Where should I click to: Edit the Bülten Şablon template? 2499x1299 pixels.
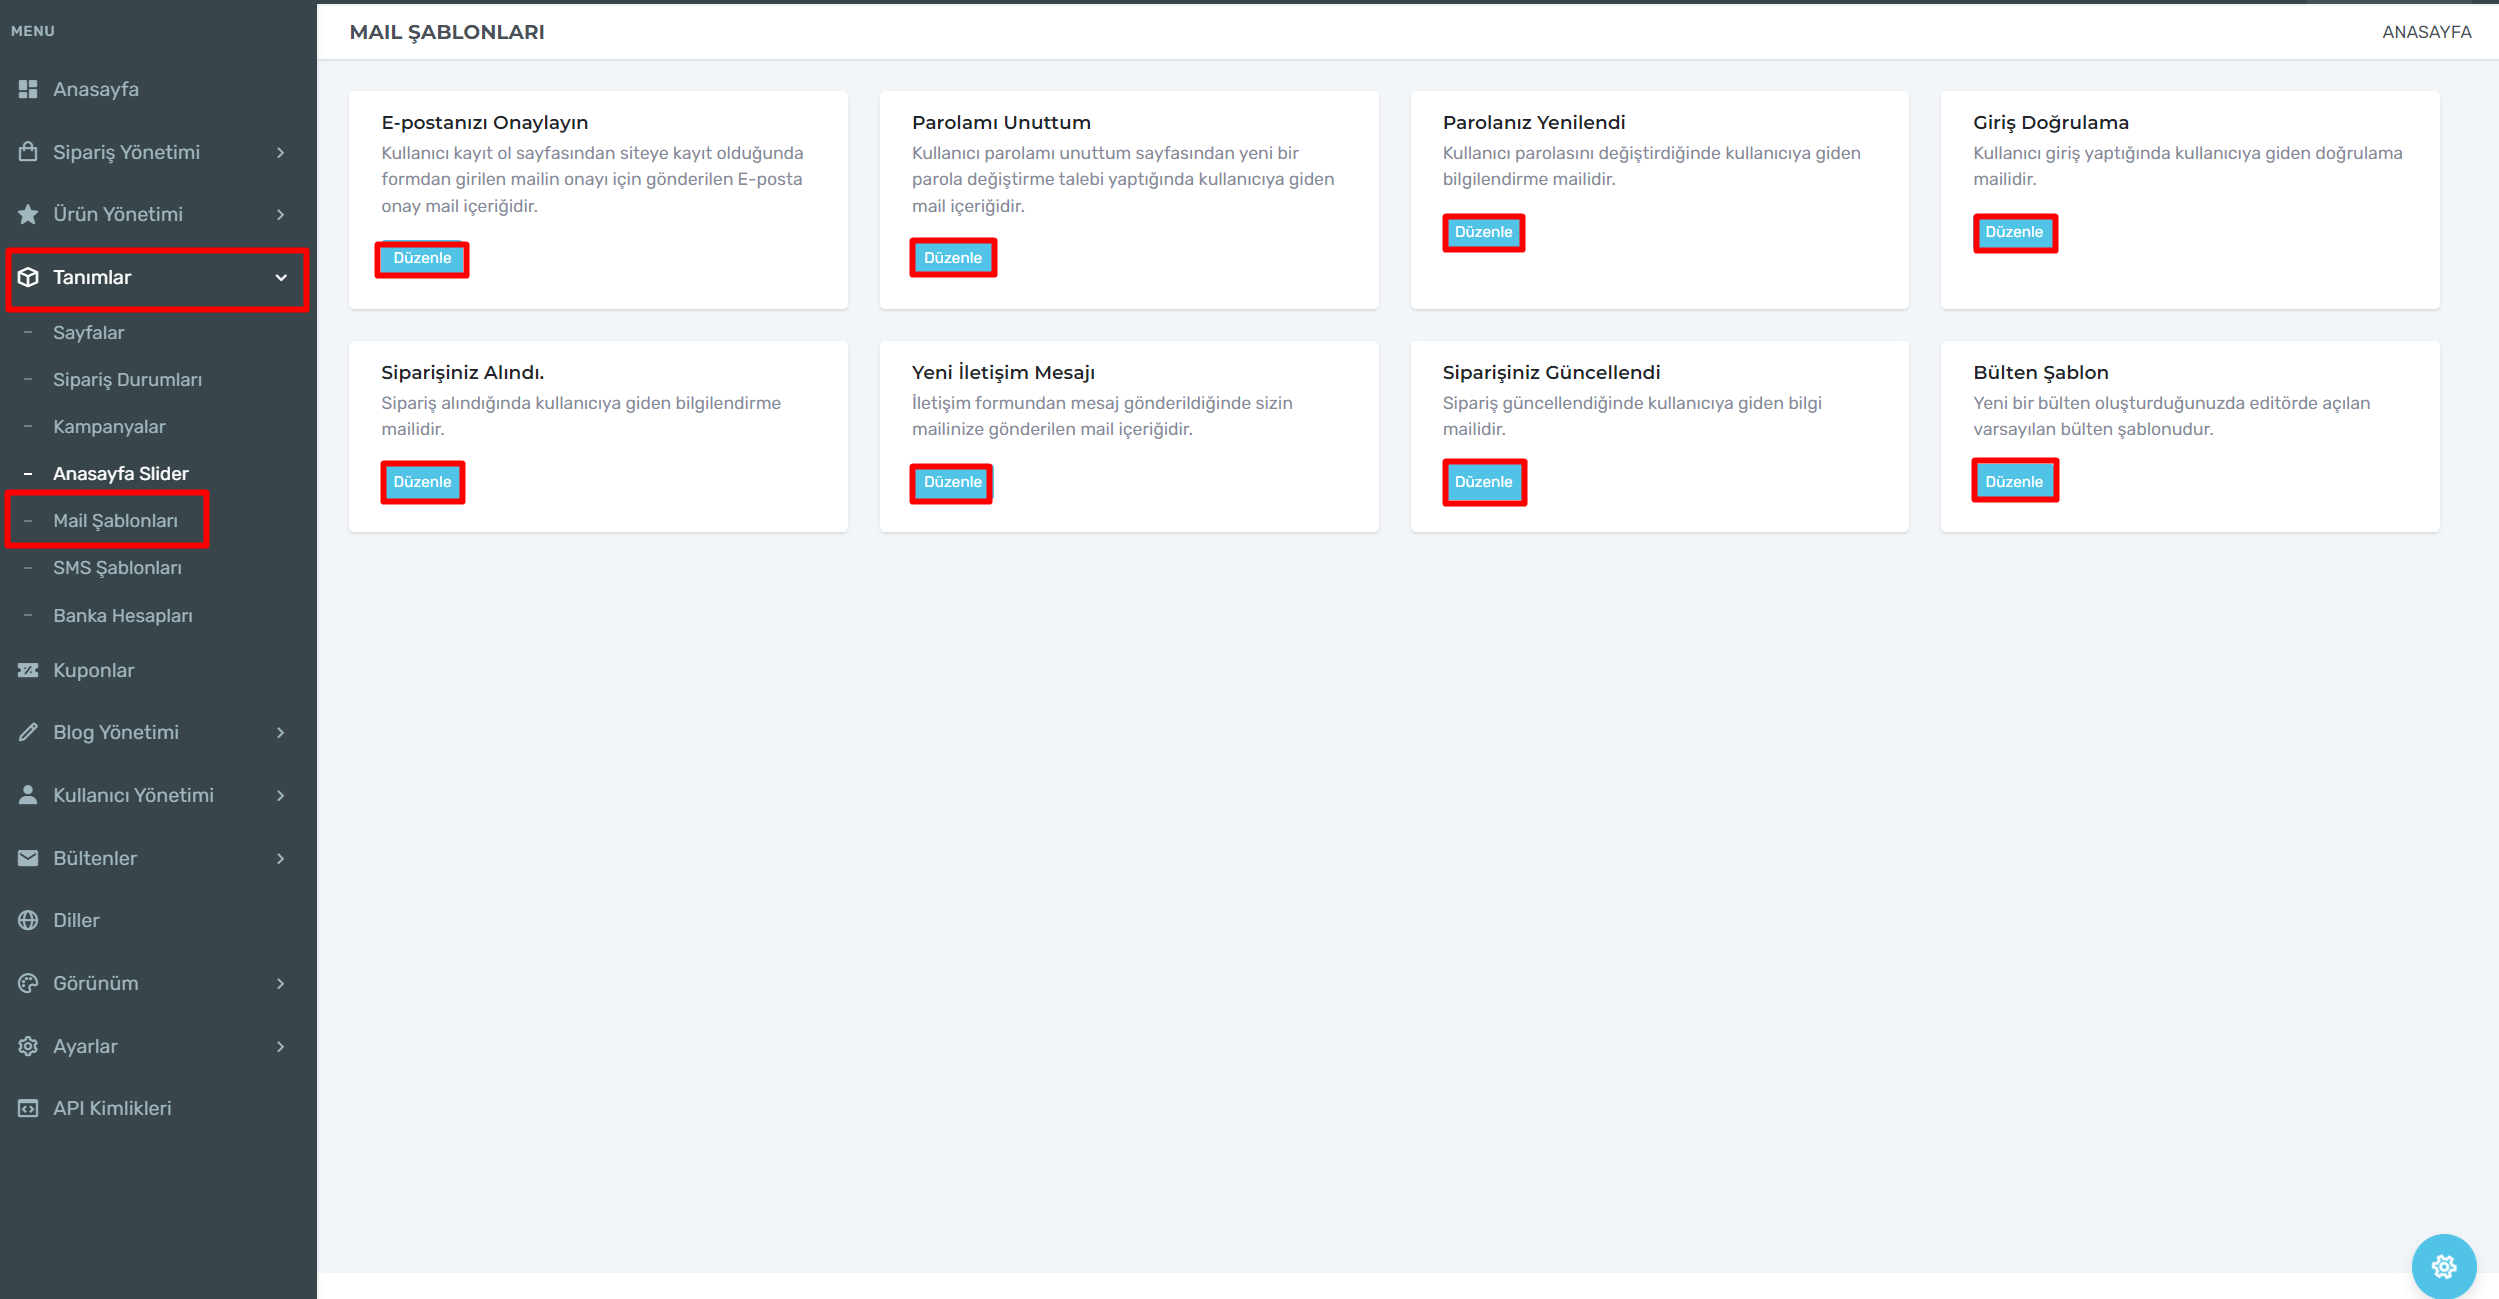point(2013,481)
